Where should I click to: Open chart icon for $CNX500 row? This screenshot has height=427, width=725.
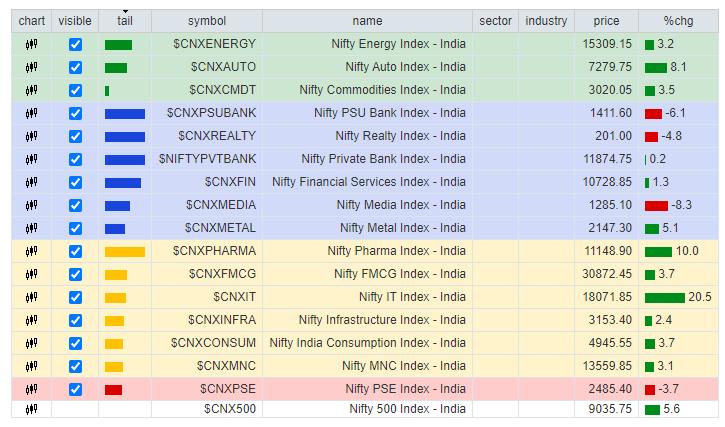click(31, 409)
